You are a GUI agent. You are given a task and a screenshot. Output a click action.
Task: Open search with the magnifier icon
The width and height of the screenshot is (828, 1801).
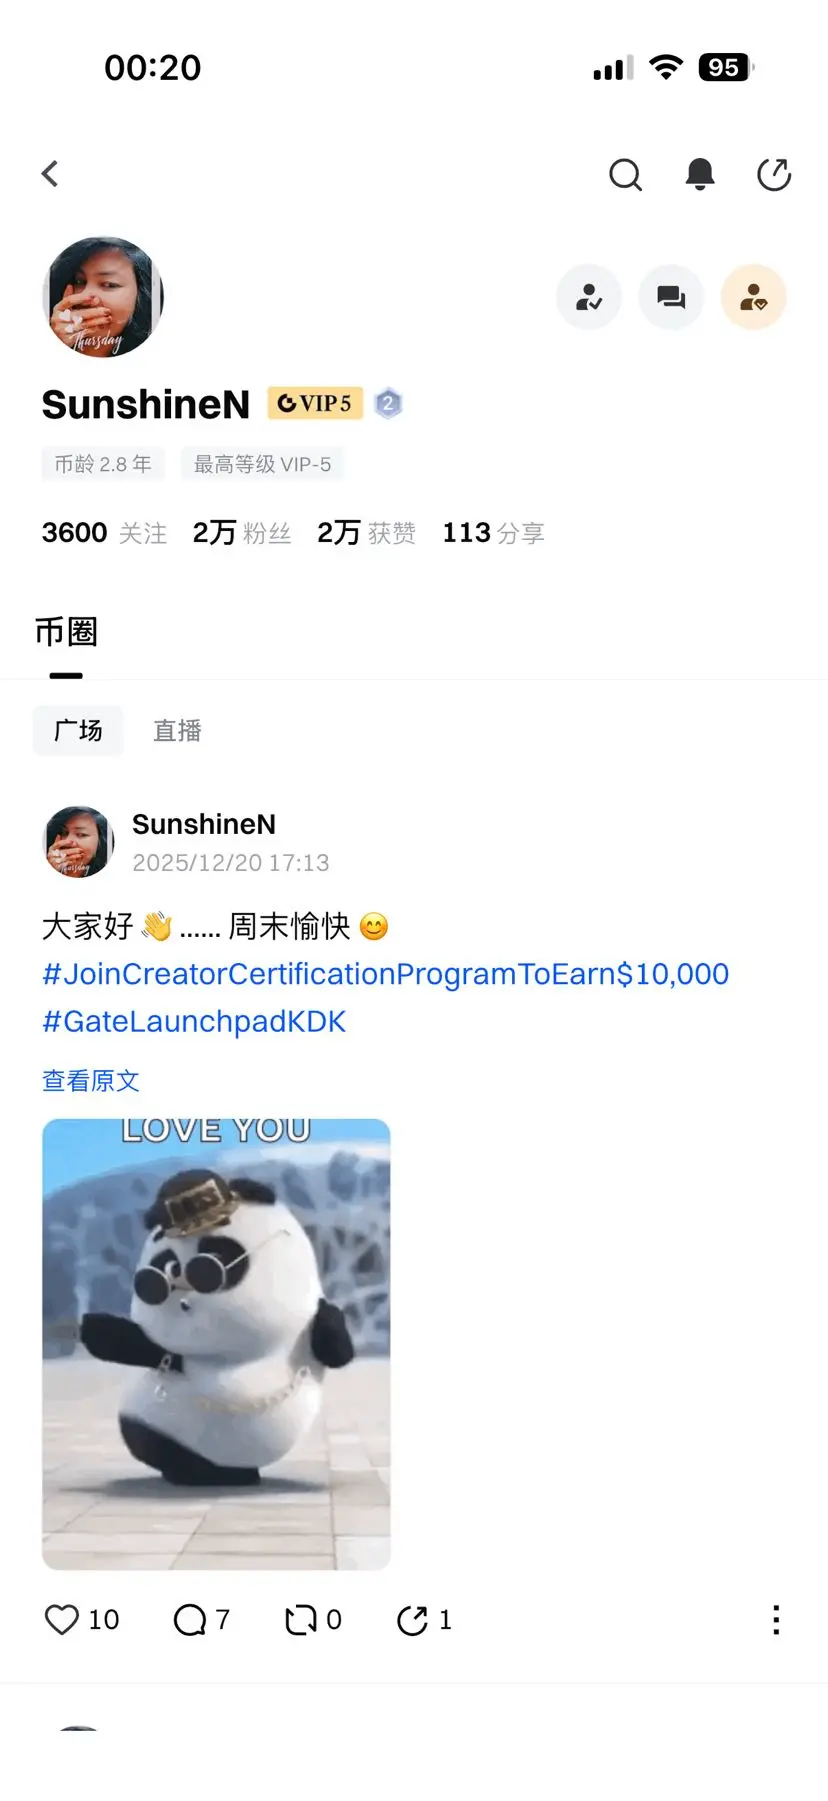click(x=625, y=174)
